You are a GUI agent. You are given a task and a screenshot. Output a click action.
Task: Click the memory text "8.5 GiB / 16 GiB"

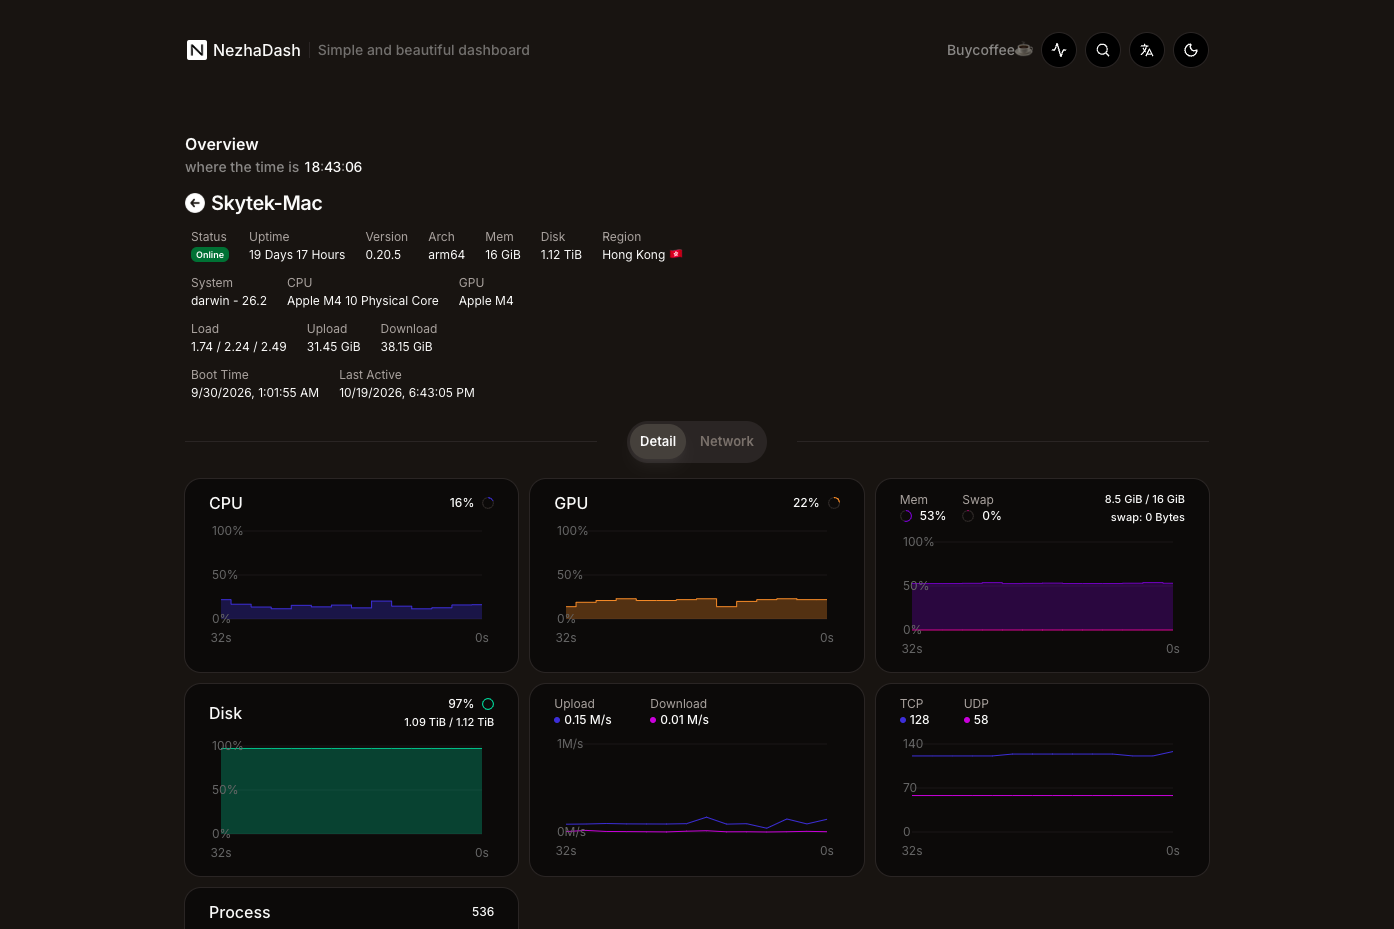1145,499
